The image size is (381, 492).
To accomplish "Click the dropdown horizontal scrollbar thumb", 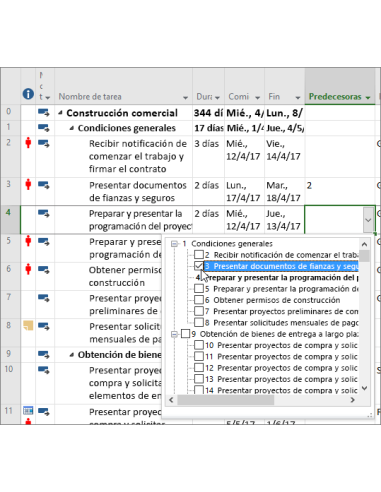I will point(225,400).
